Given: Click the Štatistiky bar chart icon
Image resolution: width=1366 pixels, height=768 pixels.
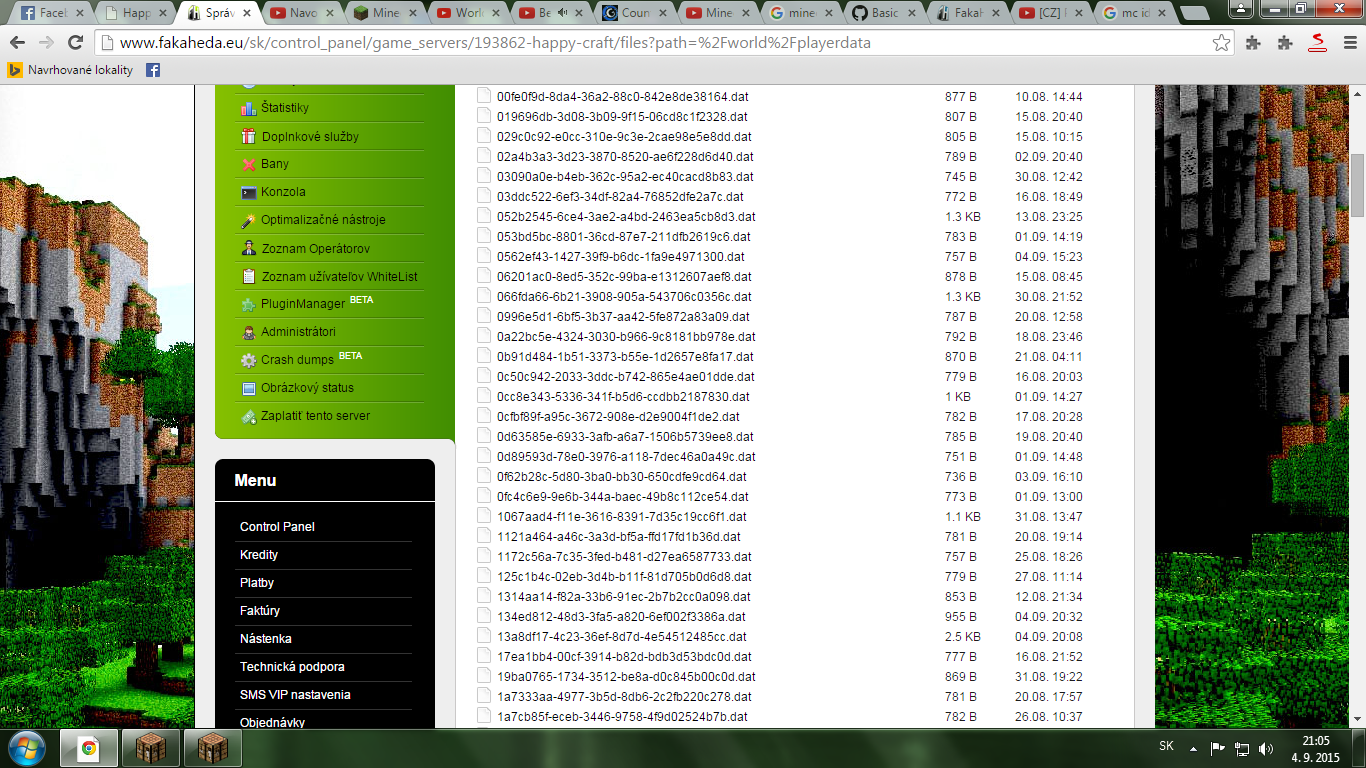Looking at the screenshot, I should click(x=249, y=108).
